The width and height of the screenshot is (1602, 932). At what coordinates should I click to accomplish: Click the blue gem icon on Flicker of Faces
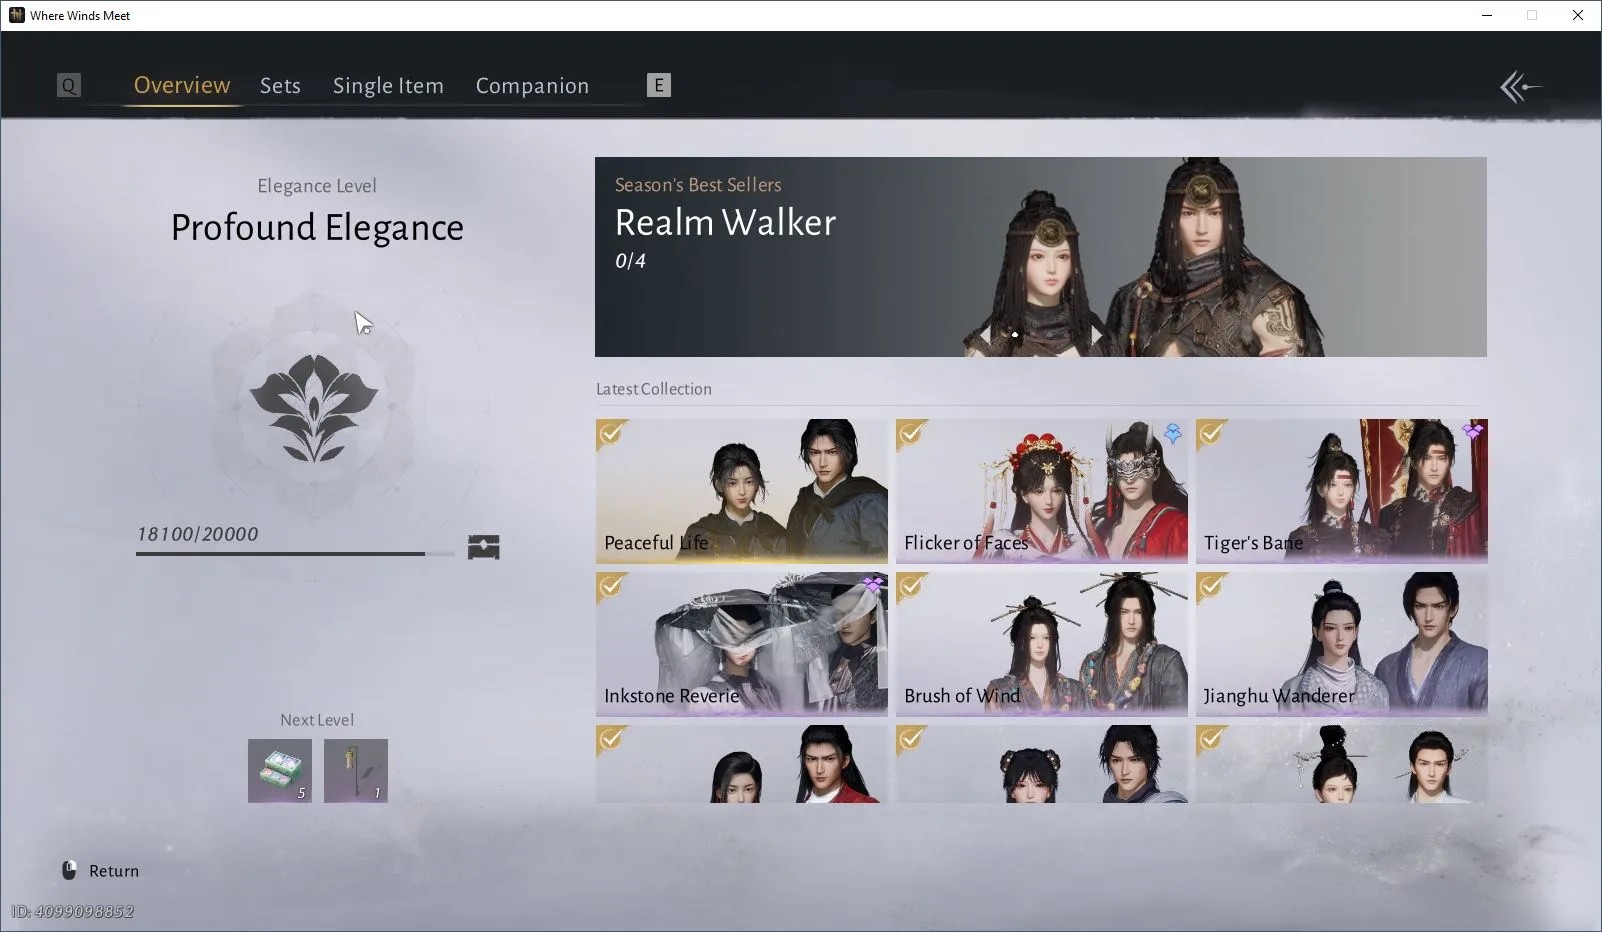click(1173, 433)
